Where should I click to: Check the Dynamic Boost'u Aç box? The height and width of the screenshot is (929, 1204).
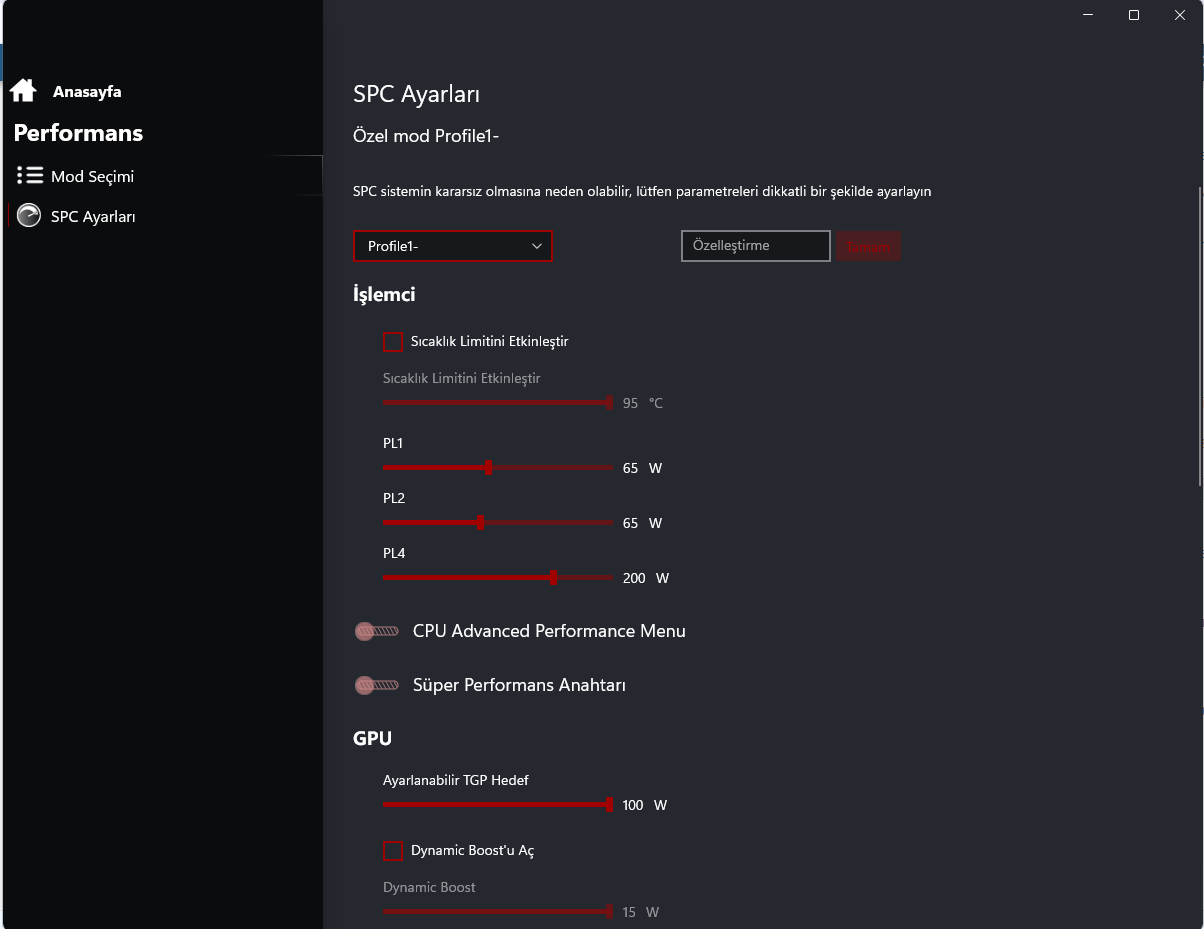[393, 851]
